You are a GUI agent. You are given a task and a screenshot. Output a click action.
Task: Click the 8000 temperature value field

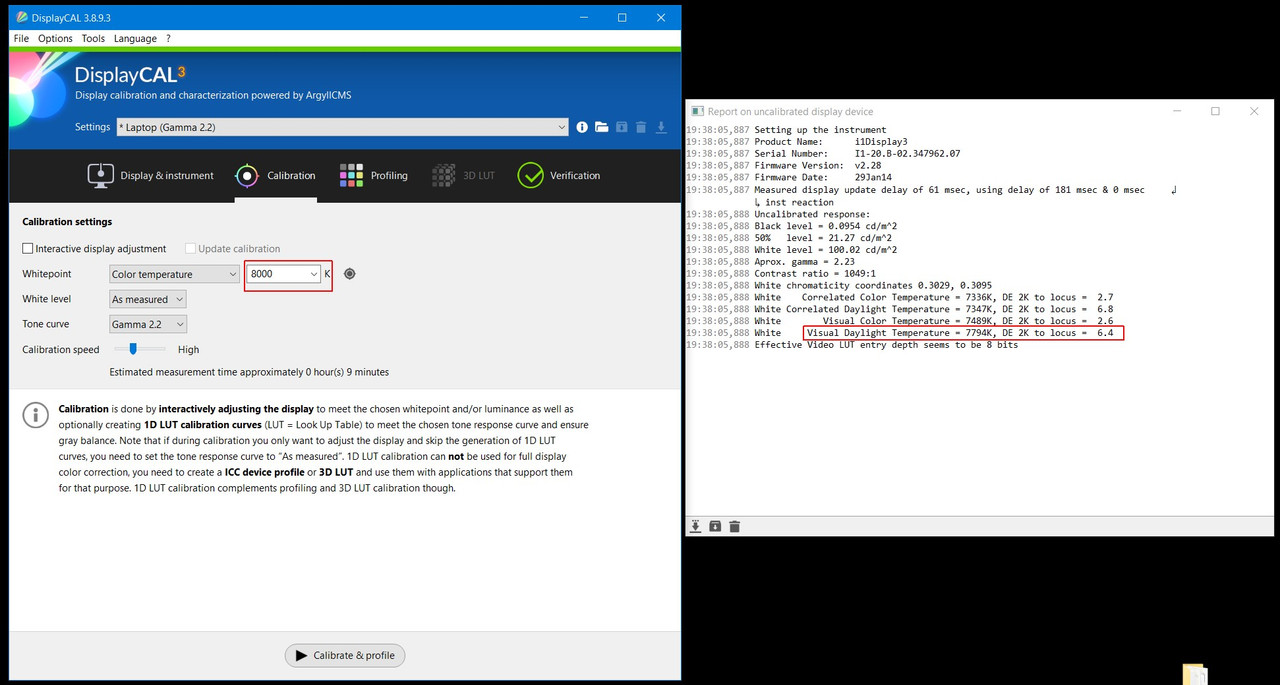point(278,274)
